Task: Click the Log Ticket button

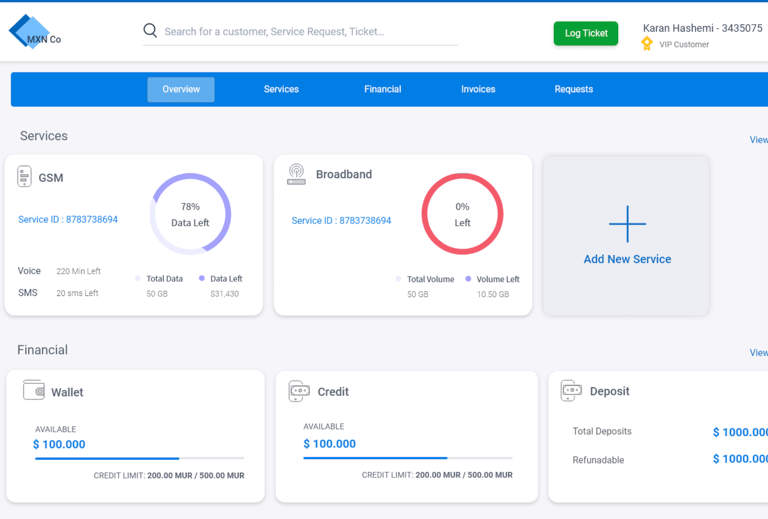Action: coord(586,33)
